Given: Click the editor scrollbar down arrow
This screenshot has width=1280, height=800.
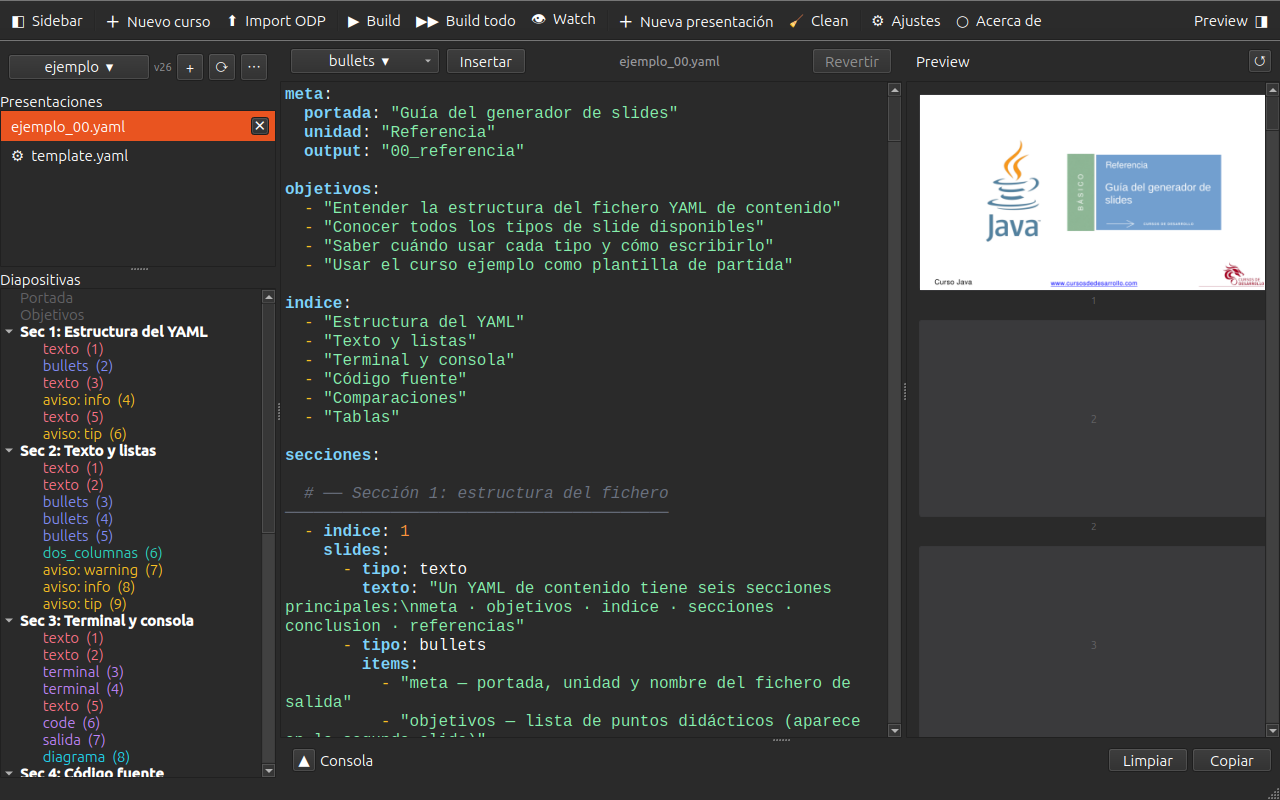Looking at the screenshot, I should point(895,731).
